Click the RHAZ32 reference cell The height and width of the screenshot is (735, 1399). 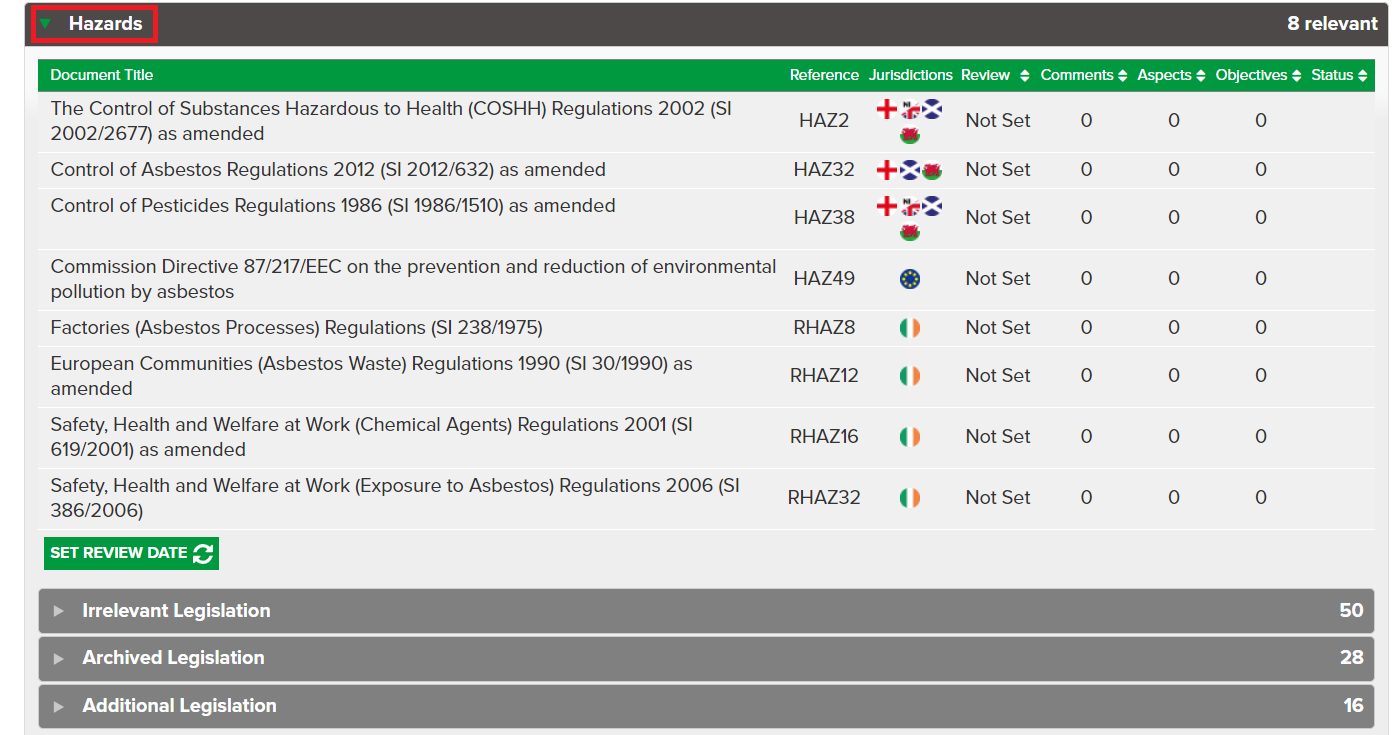pyautogui.click(x=824, y=498)
